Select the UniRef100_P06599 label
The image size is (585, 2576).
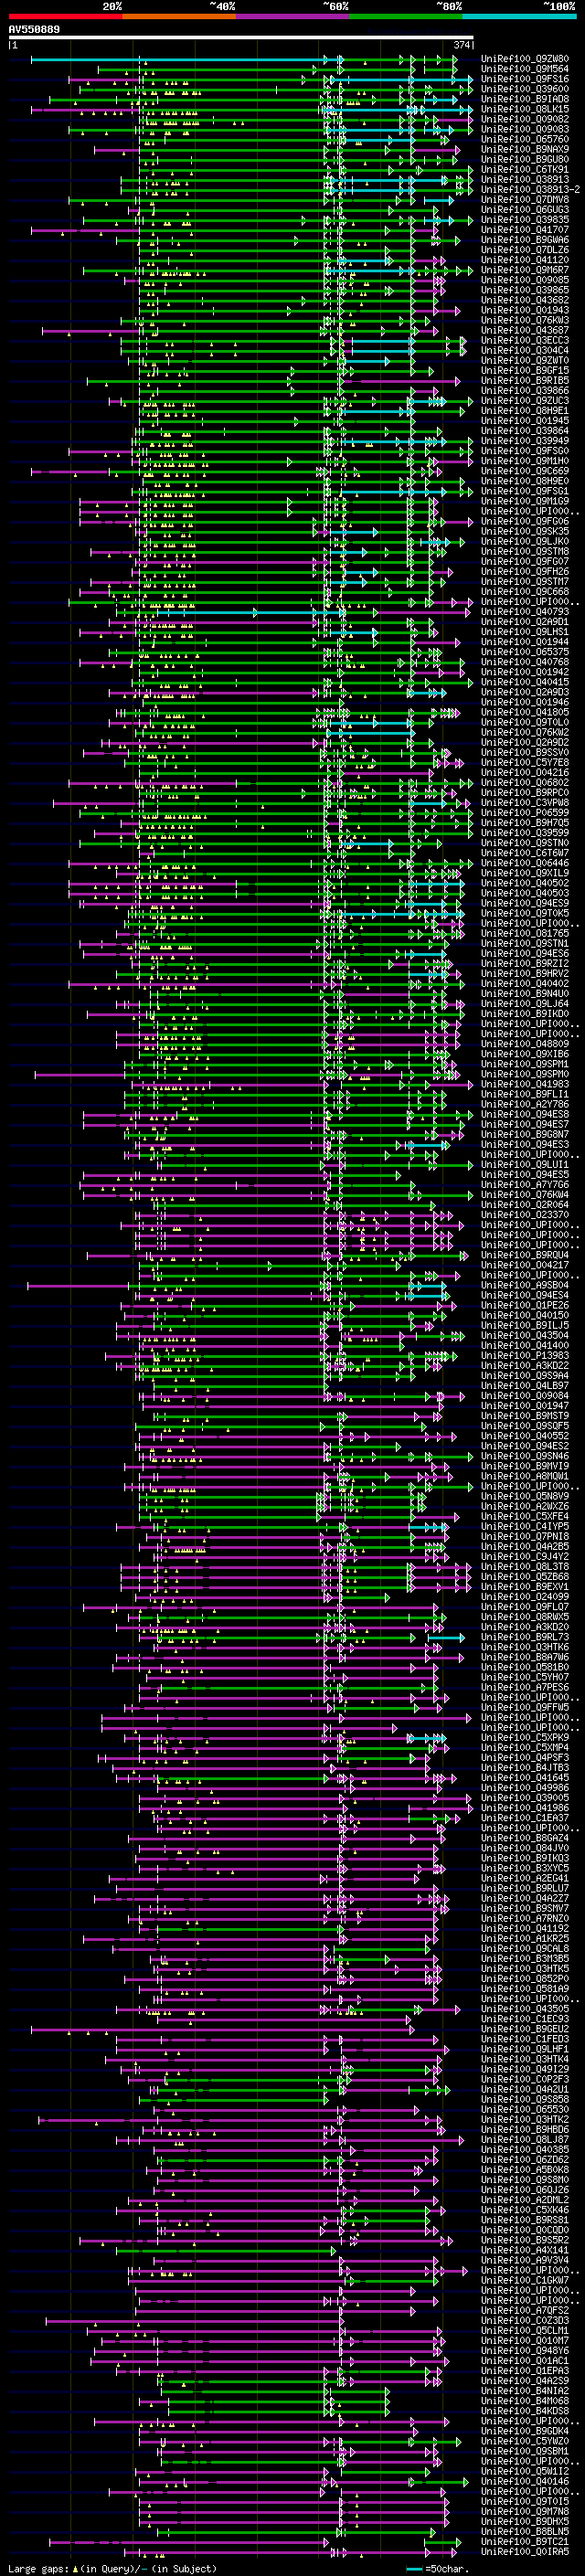coord(525,813)
